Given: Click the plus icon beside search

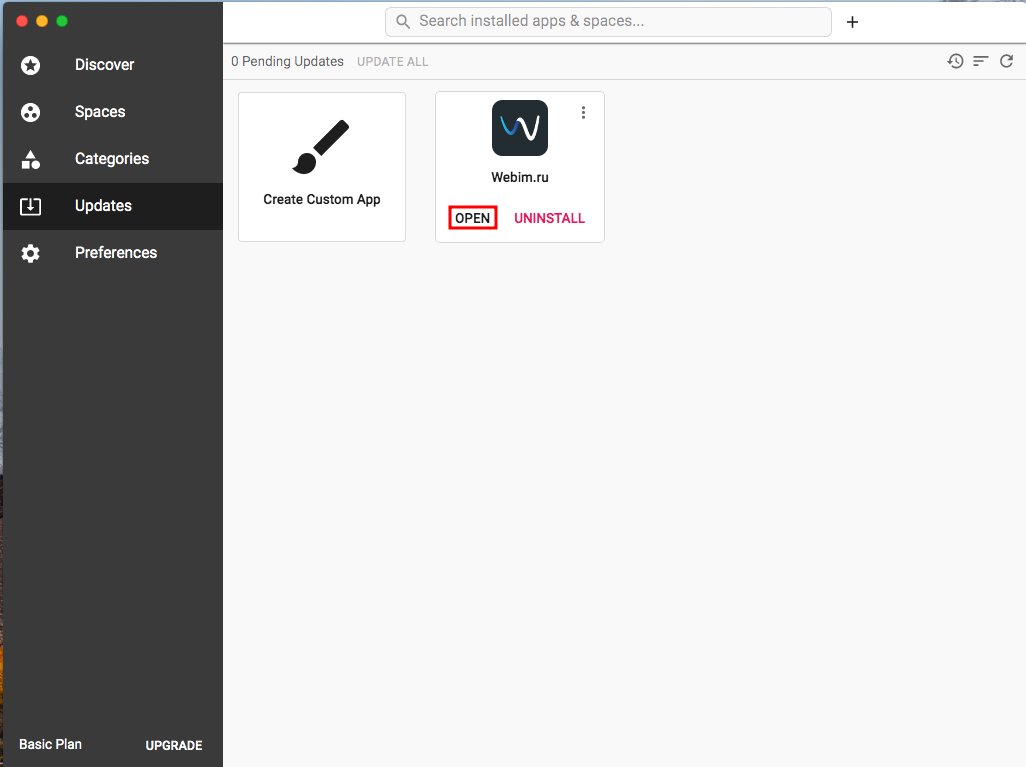Looking at the screenshot, I should tap(852, 22).
